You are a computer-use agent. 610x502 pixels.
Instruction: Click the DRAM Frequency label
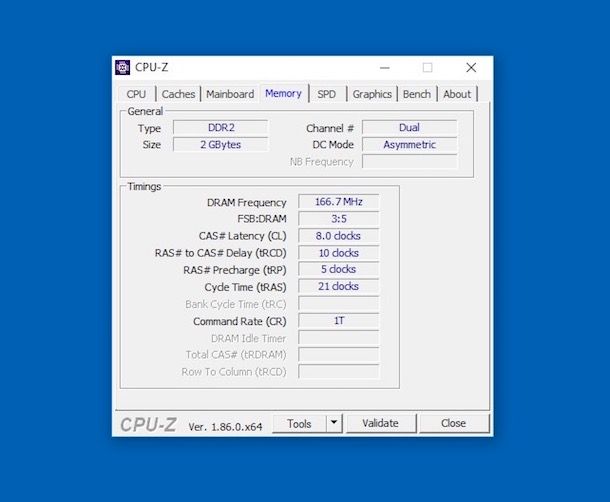[x=247, y=203]
